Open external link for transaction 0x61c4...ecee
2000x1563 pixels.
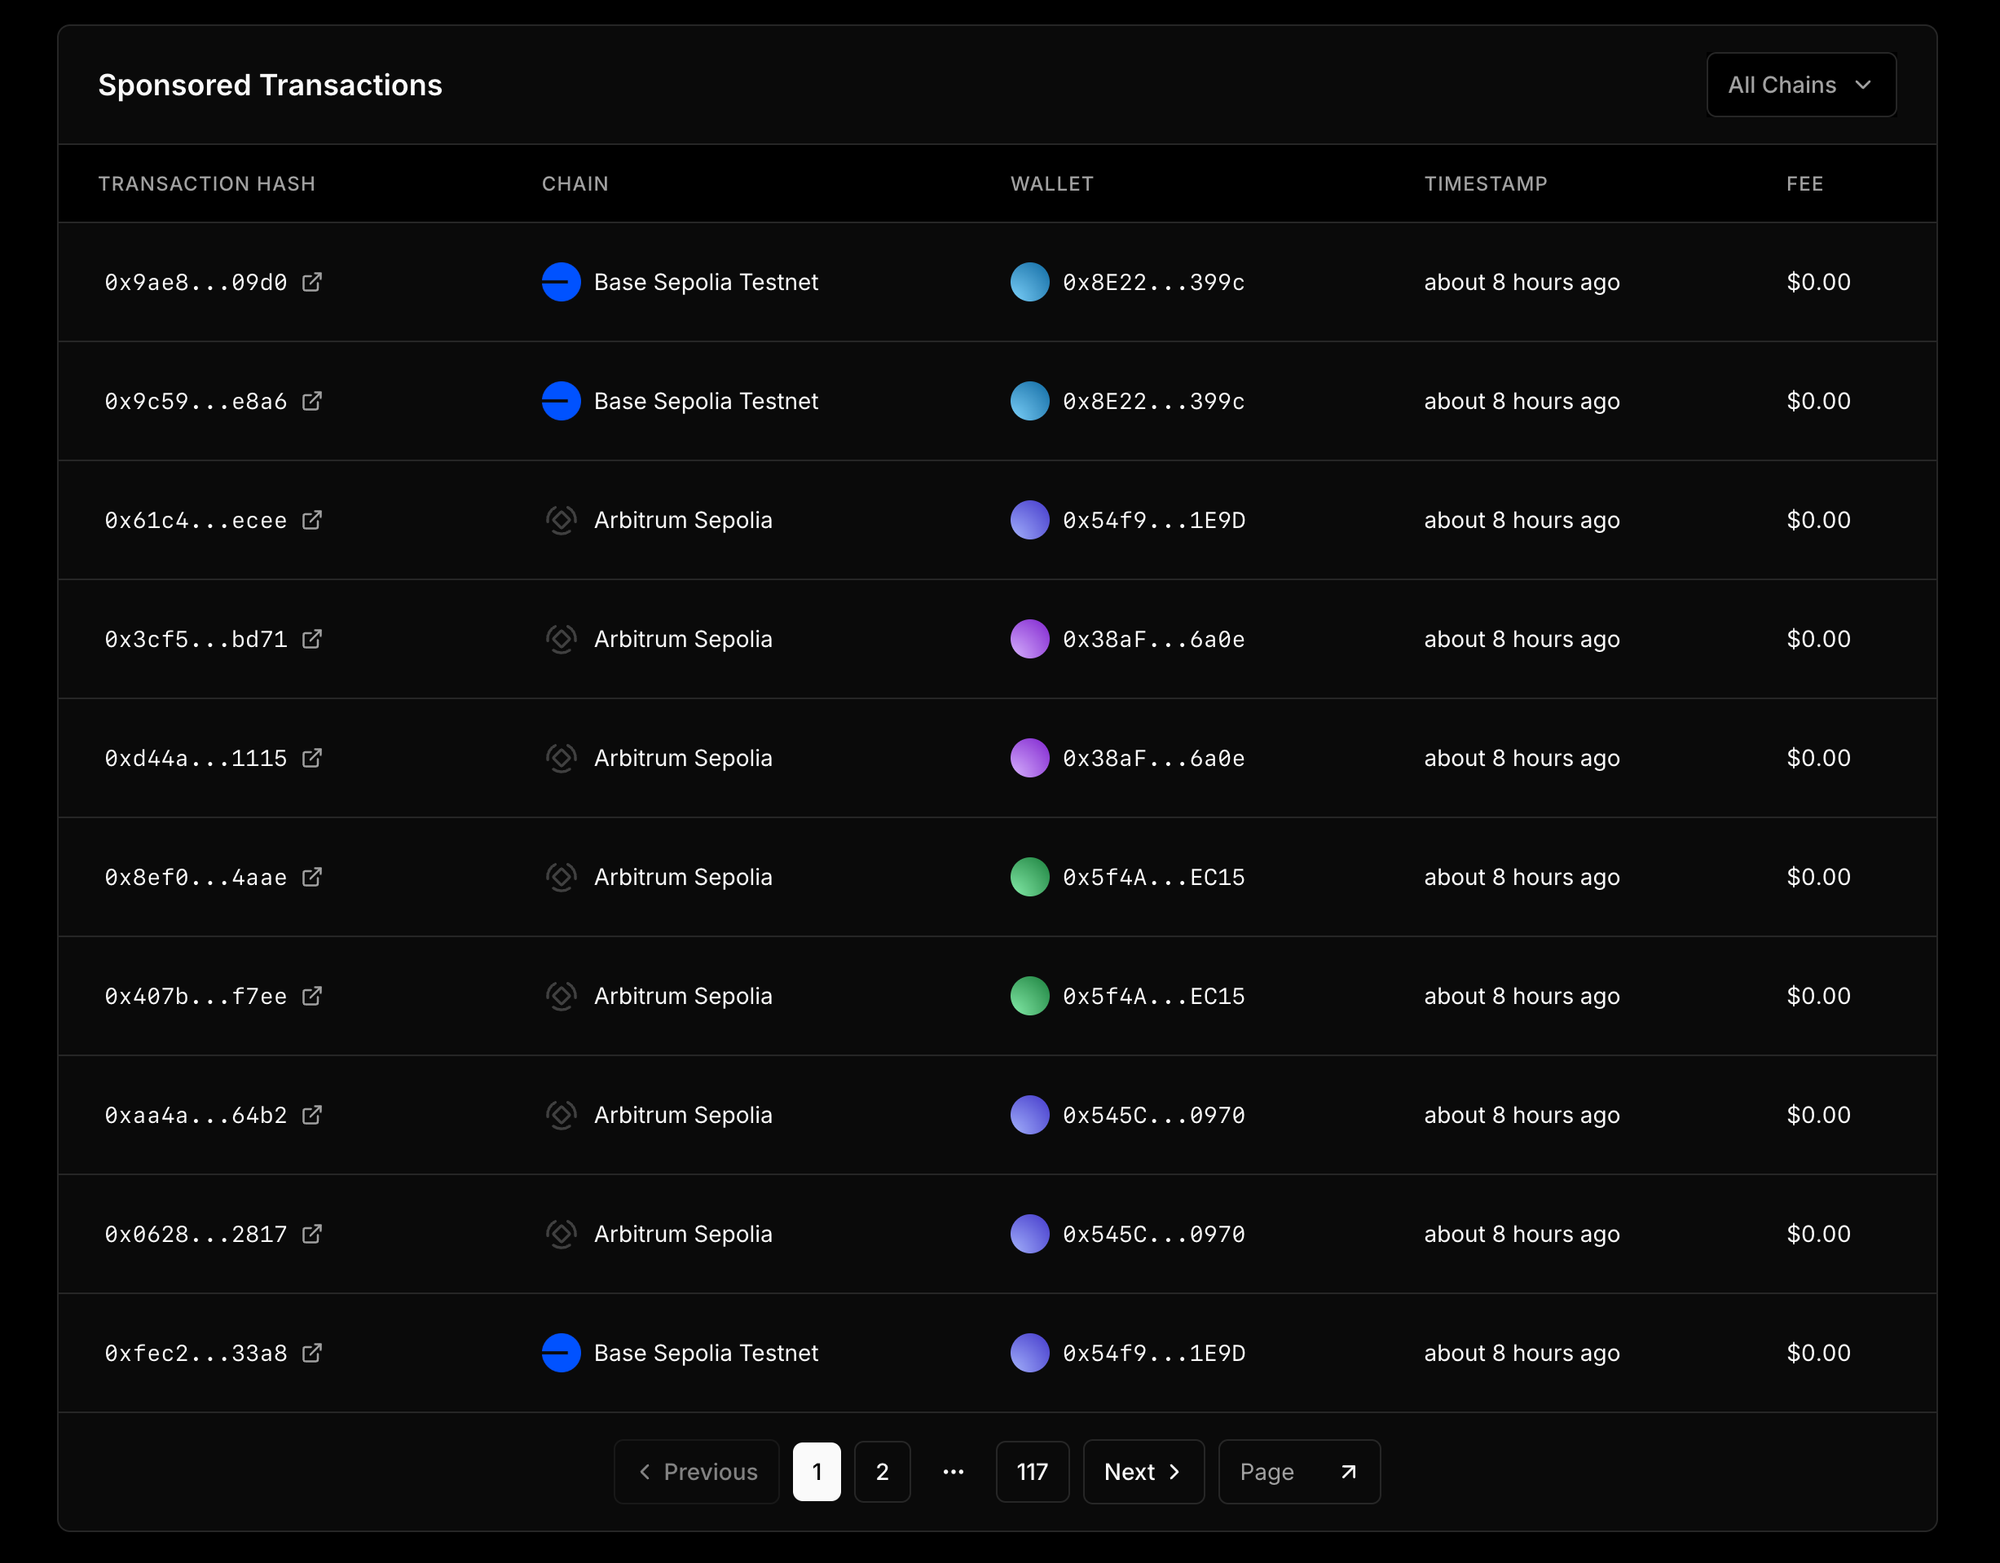(312, 520)
